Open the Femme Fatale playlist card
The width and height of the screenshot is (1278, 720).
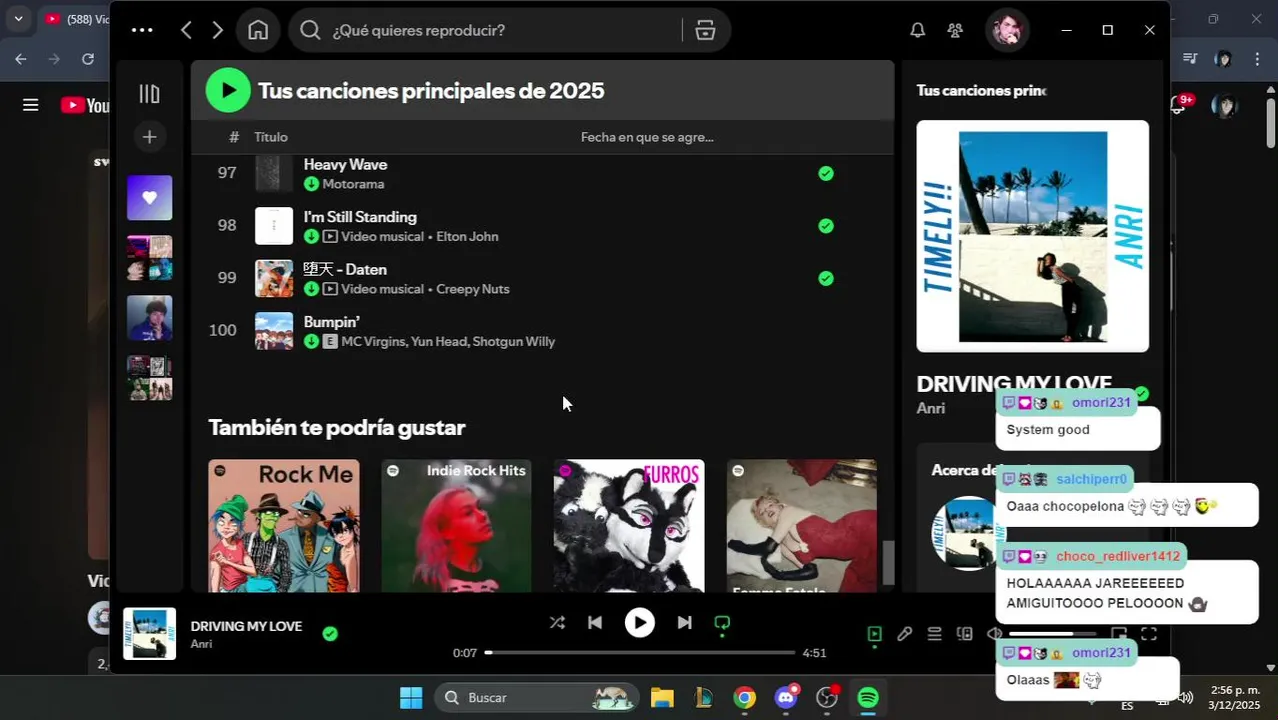tap(802, 526)
